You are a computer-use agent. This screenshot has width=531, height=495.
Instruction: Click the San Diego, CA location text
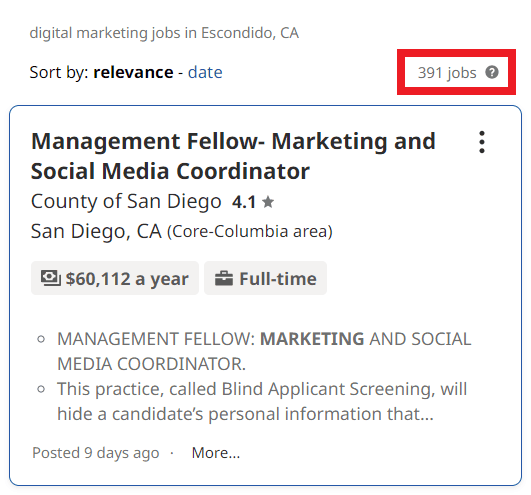(96, 232)
